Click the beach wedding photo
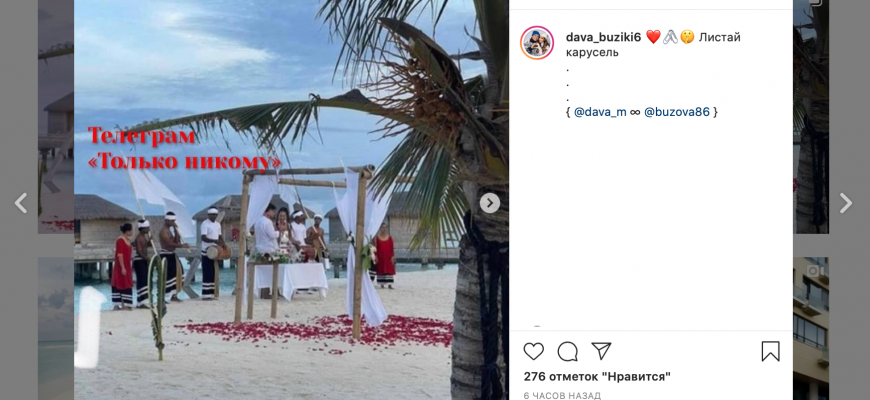870x400 pixels. click(x=291, y=200)
